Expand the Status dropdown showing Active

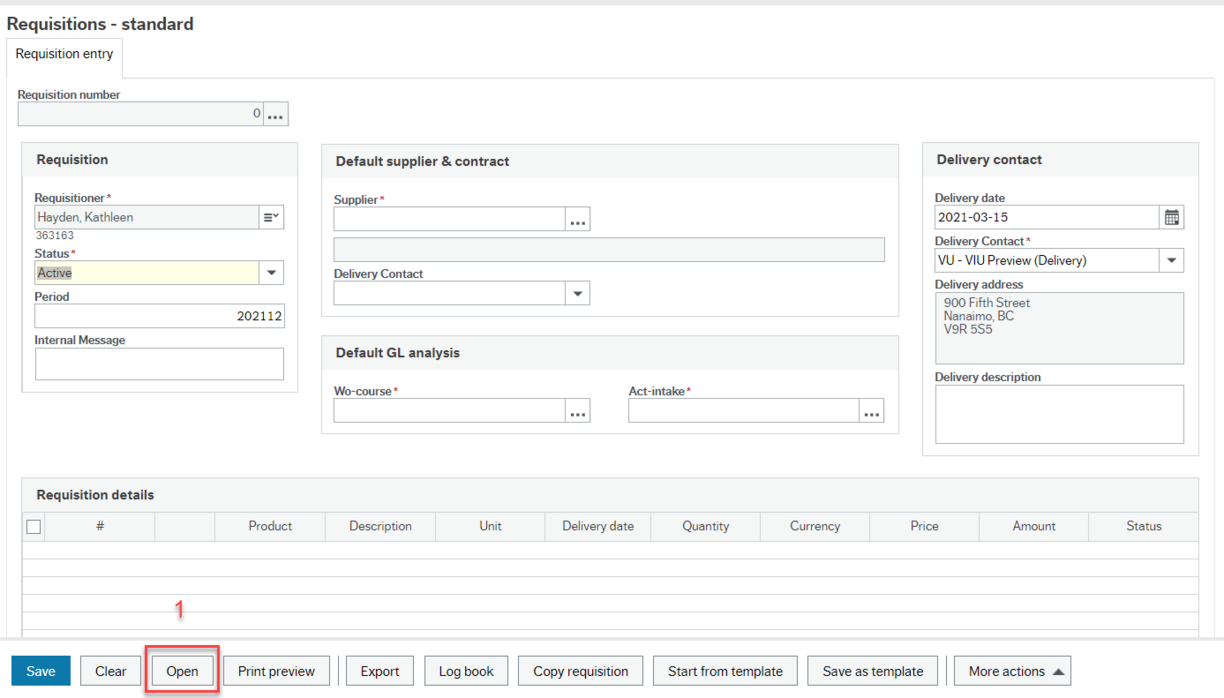point(270,272)
